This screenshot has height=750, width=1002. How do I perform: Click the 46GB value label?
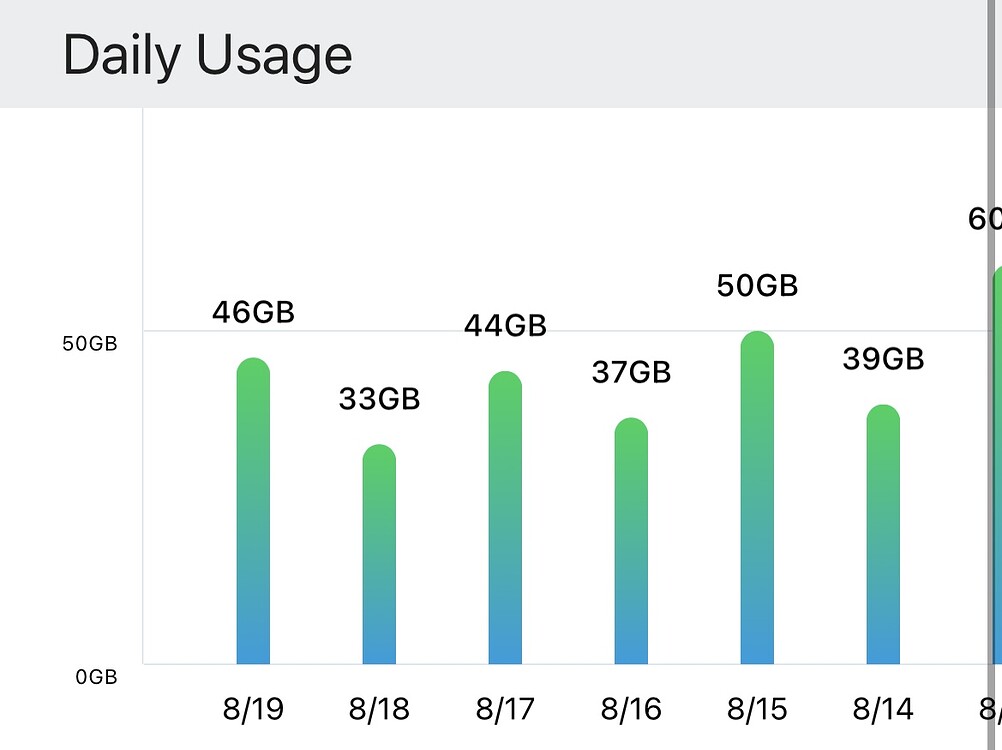(x=253, y=312)
